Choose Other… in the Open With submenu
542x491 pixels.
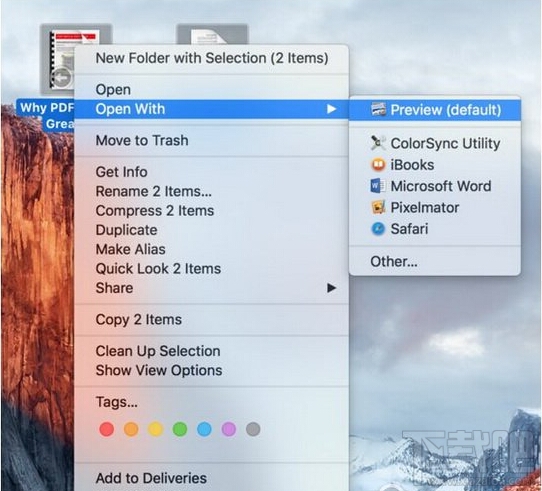[x=435, y=261]
